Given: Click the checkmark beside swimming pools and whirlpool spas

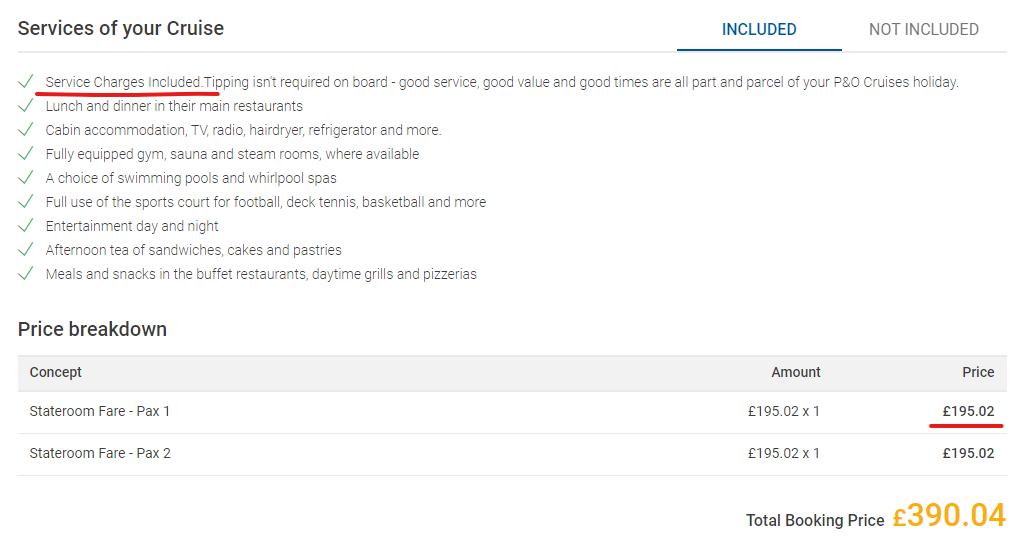Looking at the screenshot, I should (x=26, y=178).
